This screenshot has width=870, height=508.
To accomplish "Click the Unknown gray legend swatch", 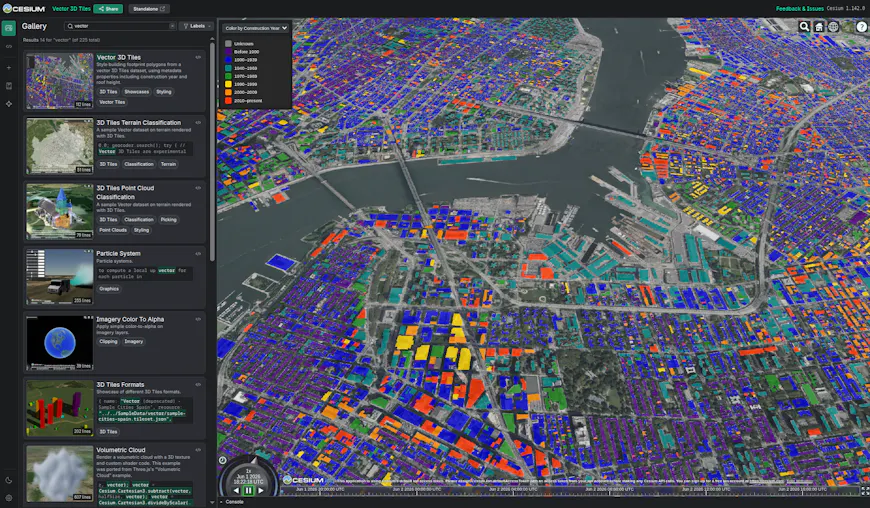I will (228, 43).
